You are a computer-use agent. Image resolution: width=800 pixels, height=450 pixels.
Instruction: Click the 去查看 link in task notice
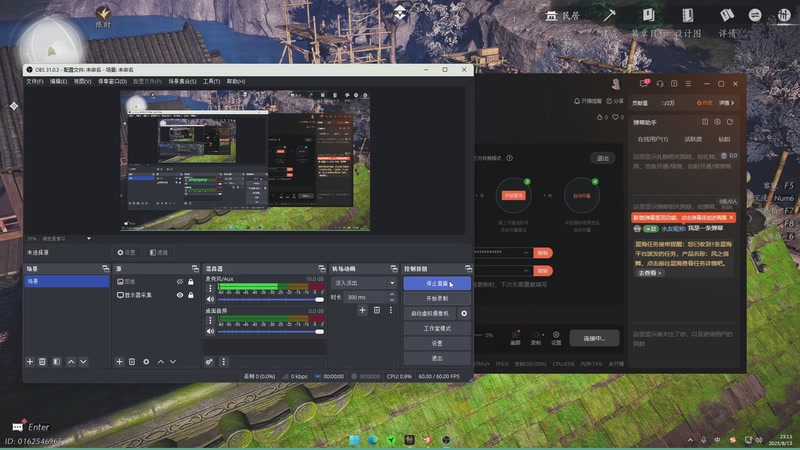(649, 273)
